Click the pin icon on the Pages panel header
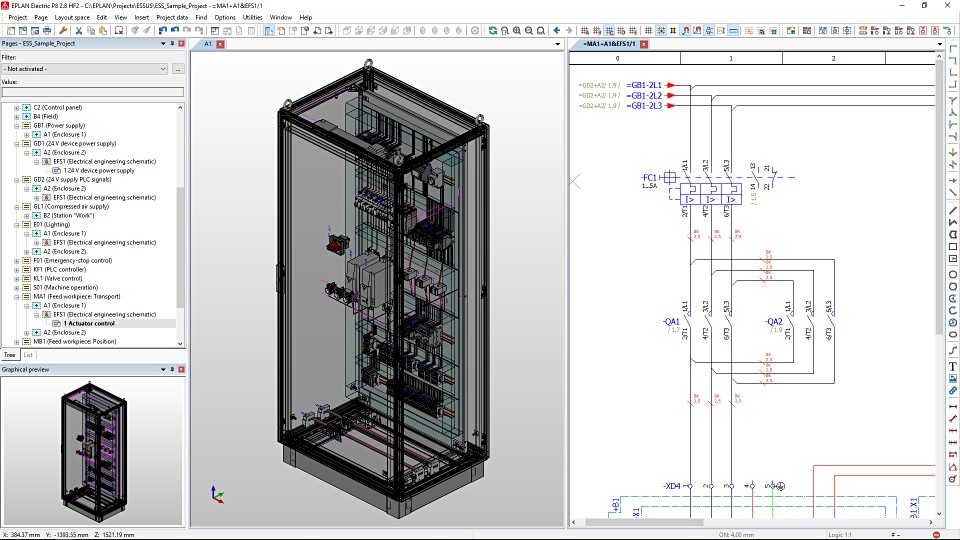Viewport: 960px width, 540px height. click(x=172, y=43)
